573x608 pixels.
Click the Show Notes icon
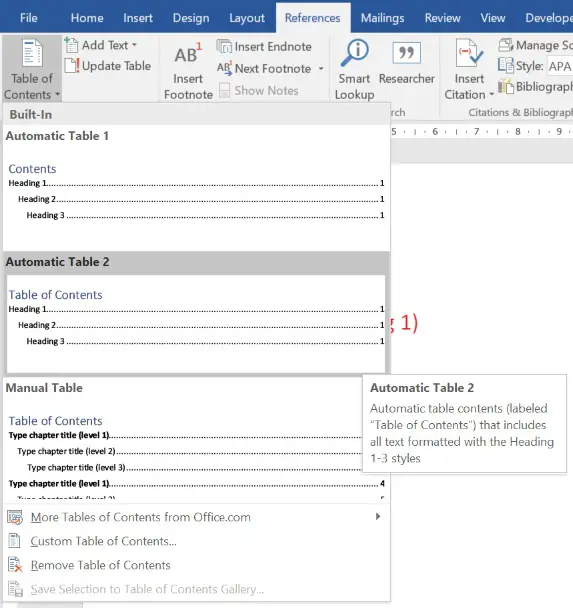pyautogui.click(x=224, y=90)
